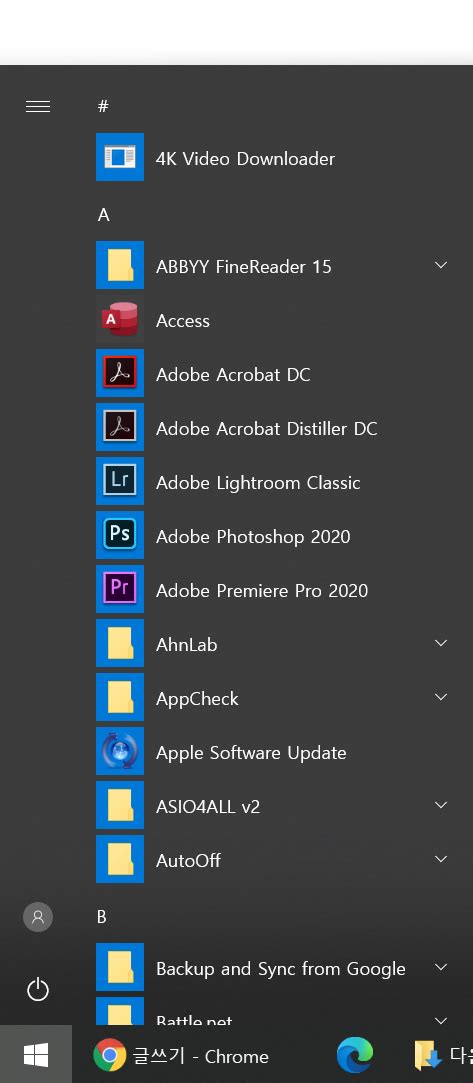473x1083 pixels.
Task: Expand Backup and Sync from Google chevron
Action: pyautogui.click(x=441, y=967)
